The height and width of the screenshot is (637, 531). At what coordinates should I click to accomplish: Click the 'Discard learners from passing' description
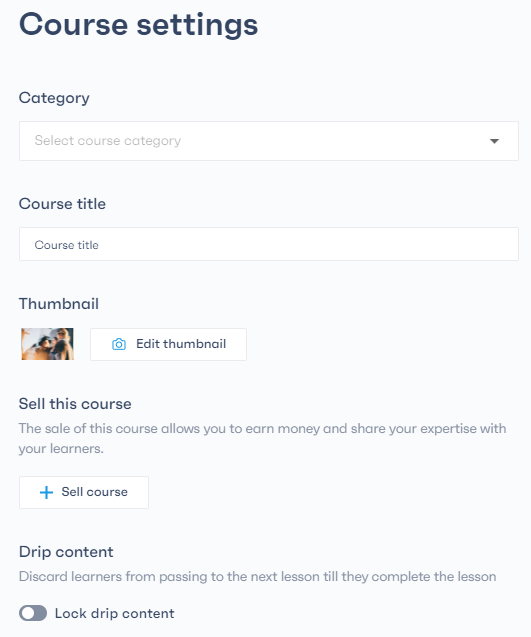point(258,577)
